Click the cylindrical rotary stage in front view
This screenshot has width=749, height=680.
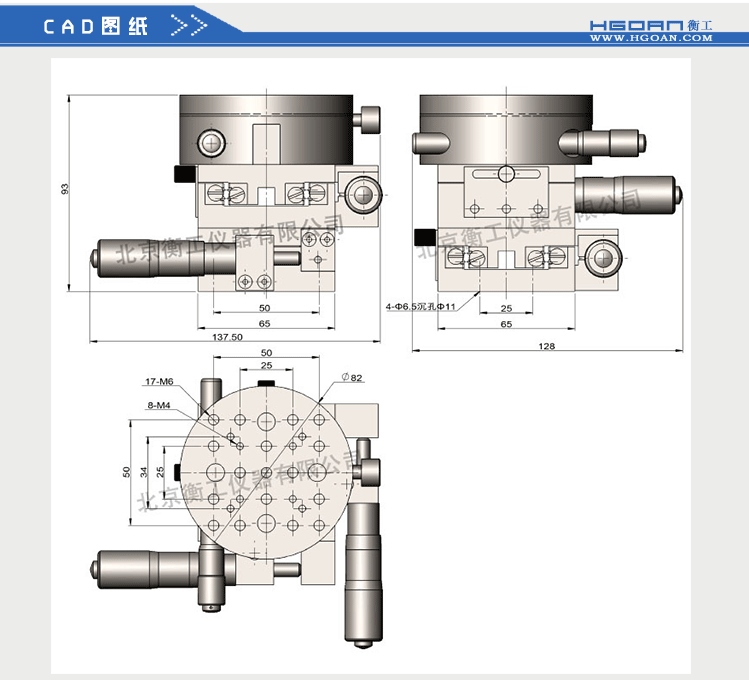(266, 128)
